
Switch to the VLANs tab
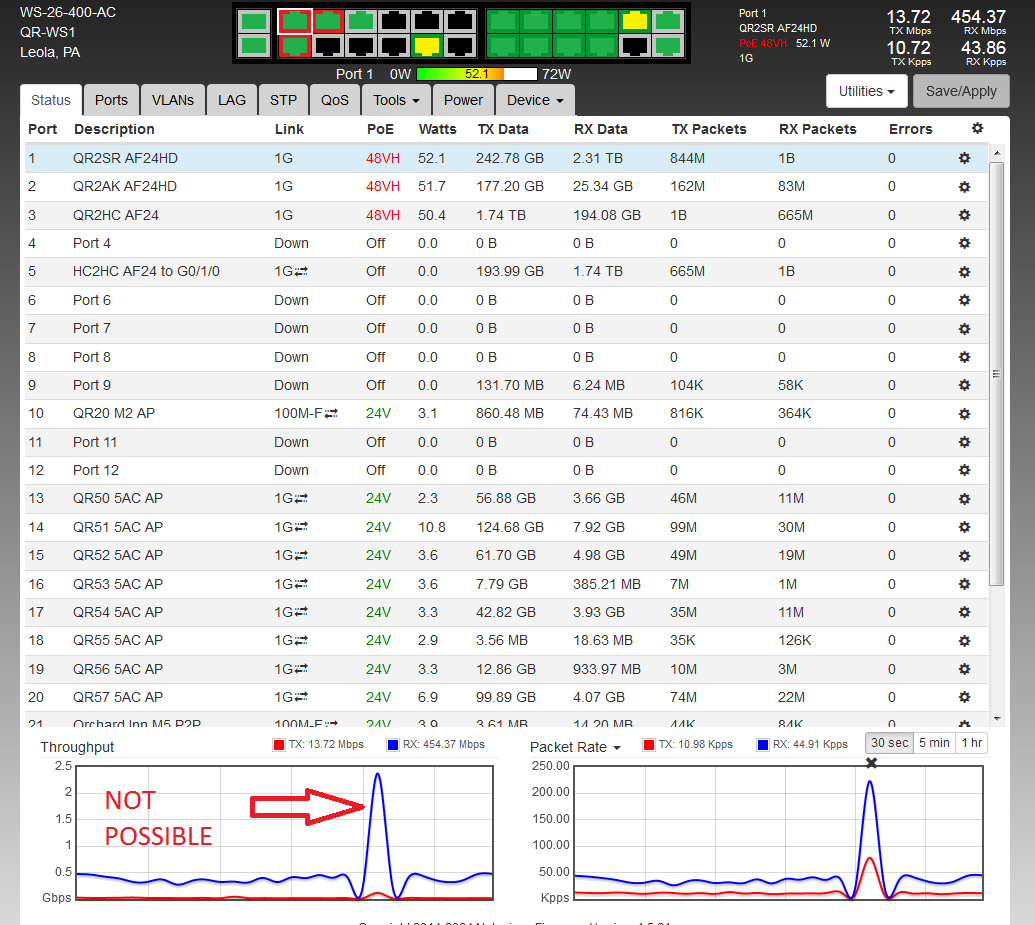(173, 100)
